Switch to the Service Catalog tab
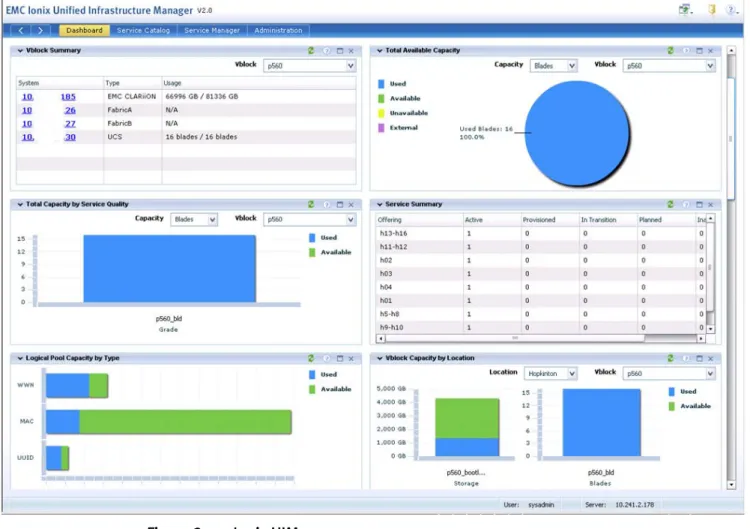This screenshot has height=529, width=750. click(x=143, y=30)
